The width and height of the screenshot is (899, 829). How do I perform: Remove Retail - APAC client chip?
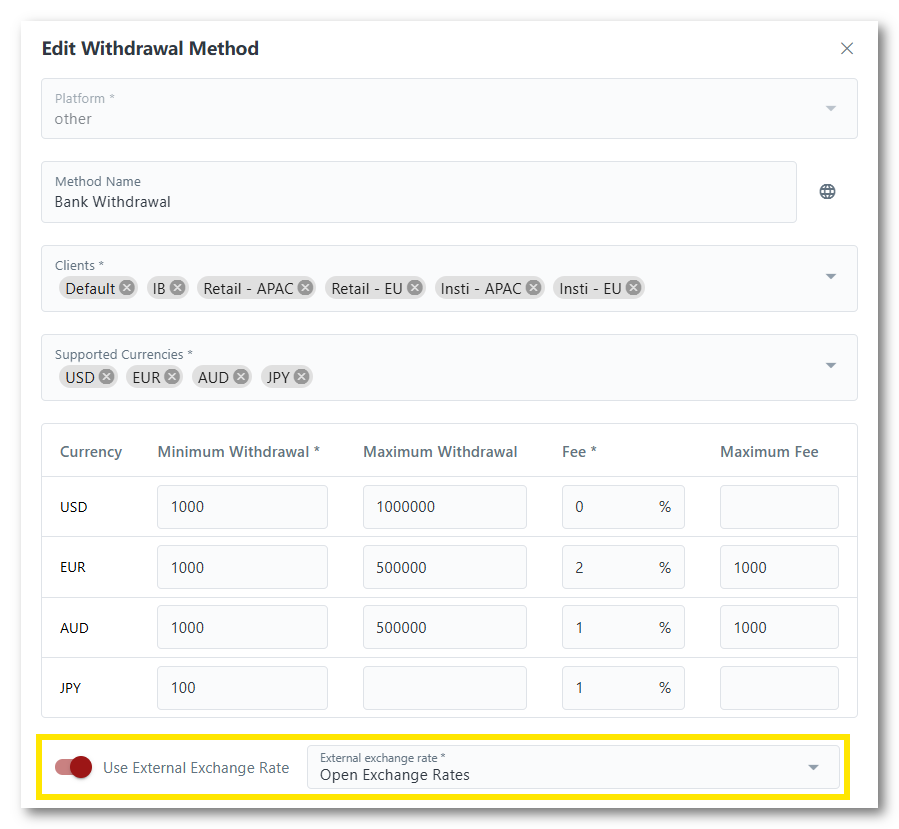point(305,288)
